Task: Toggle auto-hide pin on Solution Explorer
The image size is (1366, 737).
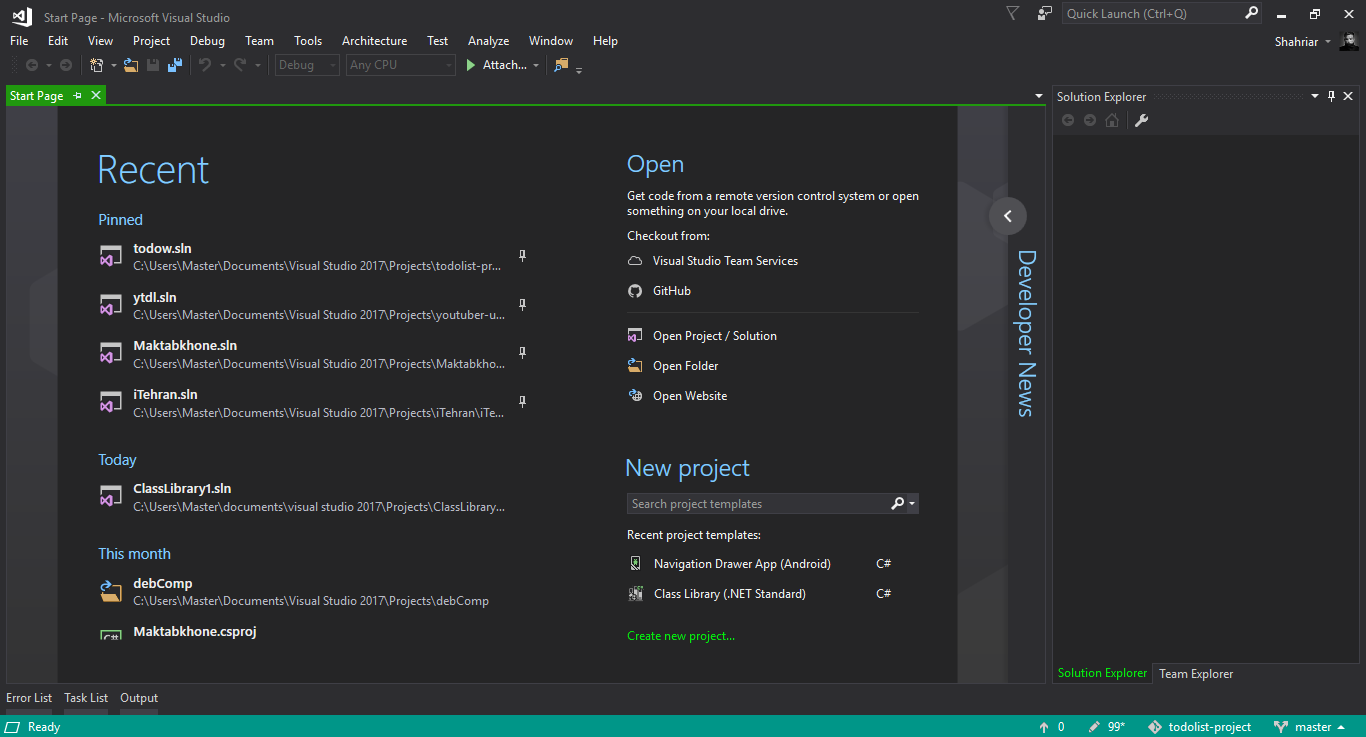Action: 1331,97
